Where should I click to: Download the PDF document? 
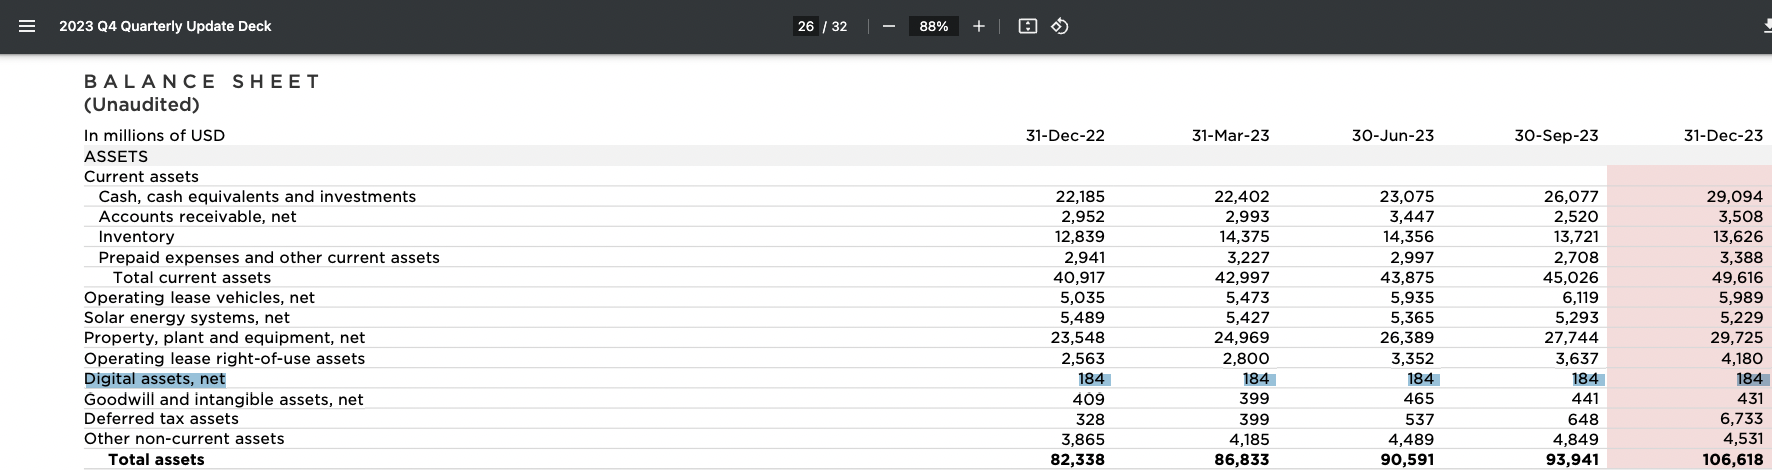point(1766,26)
